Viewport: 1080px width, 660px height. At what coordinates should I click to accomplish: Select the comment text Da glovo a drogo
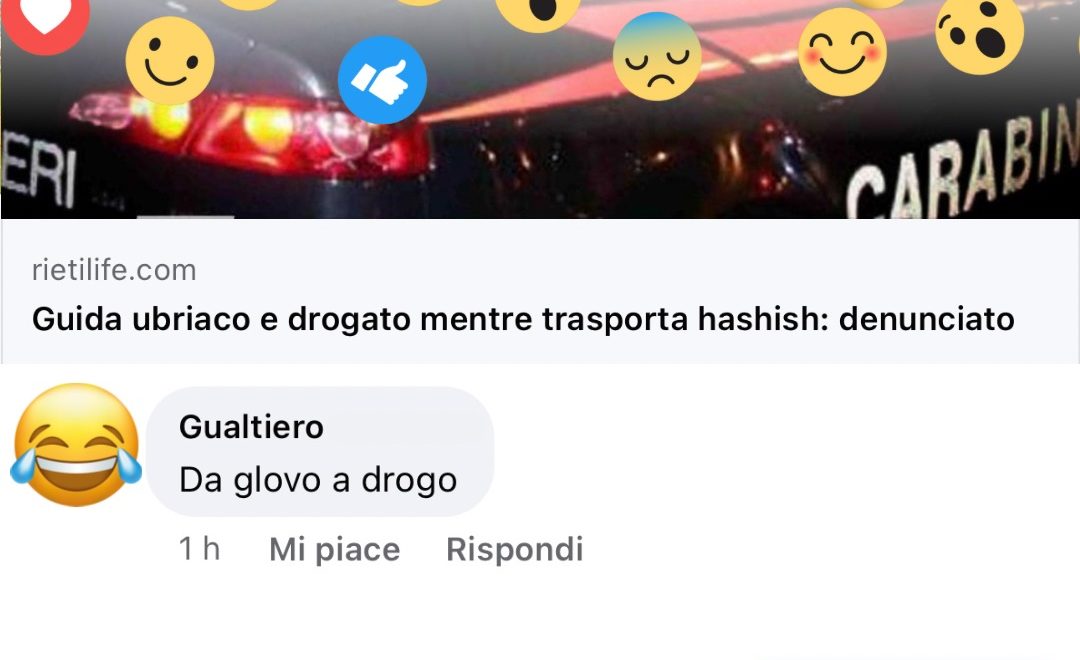[318, 480]
